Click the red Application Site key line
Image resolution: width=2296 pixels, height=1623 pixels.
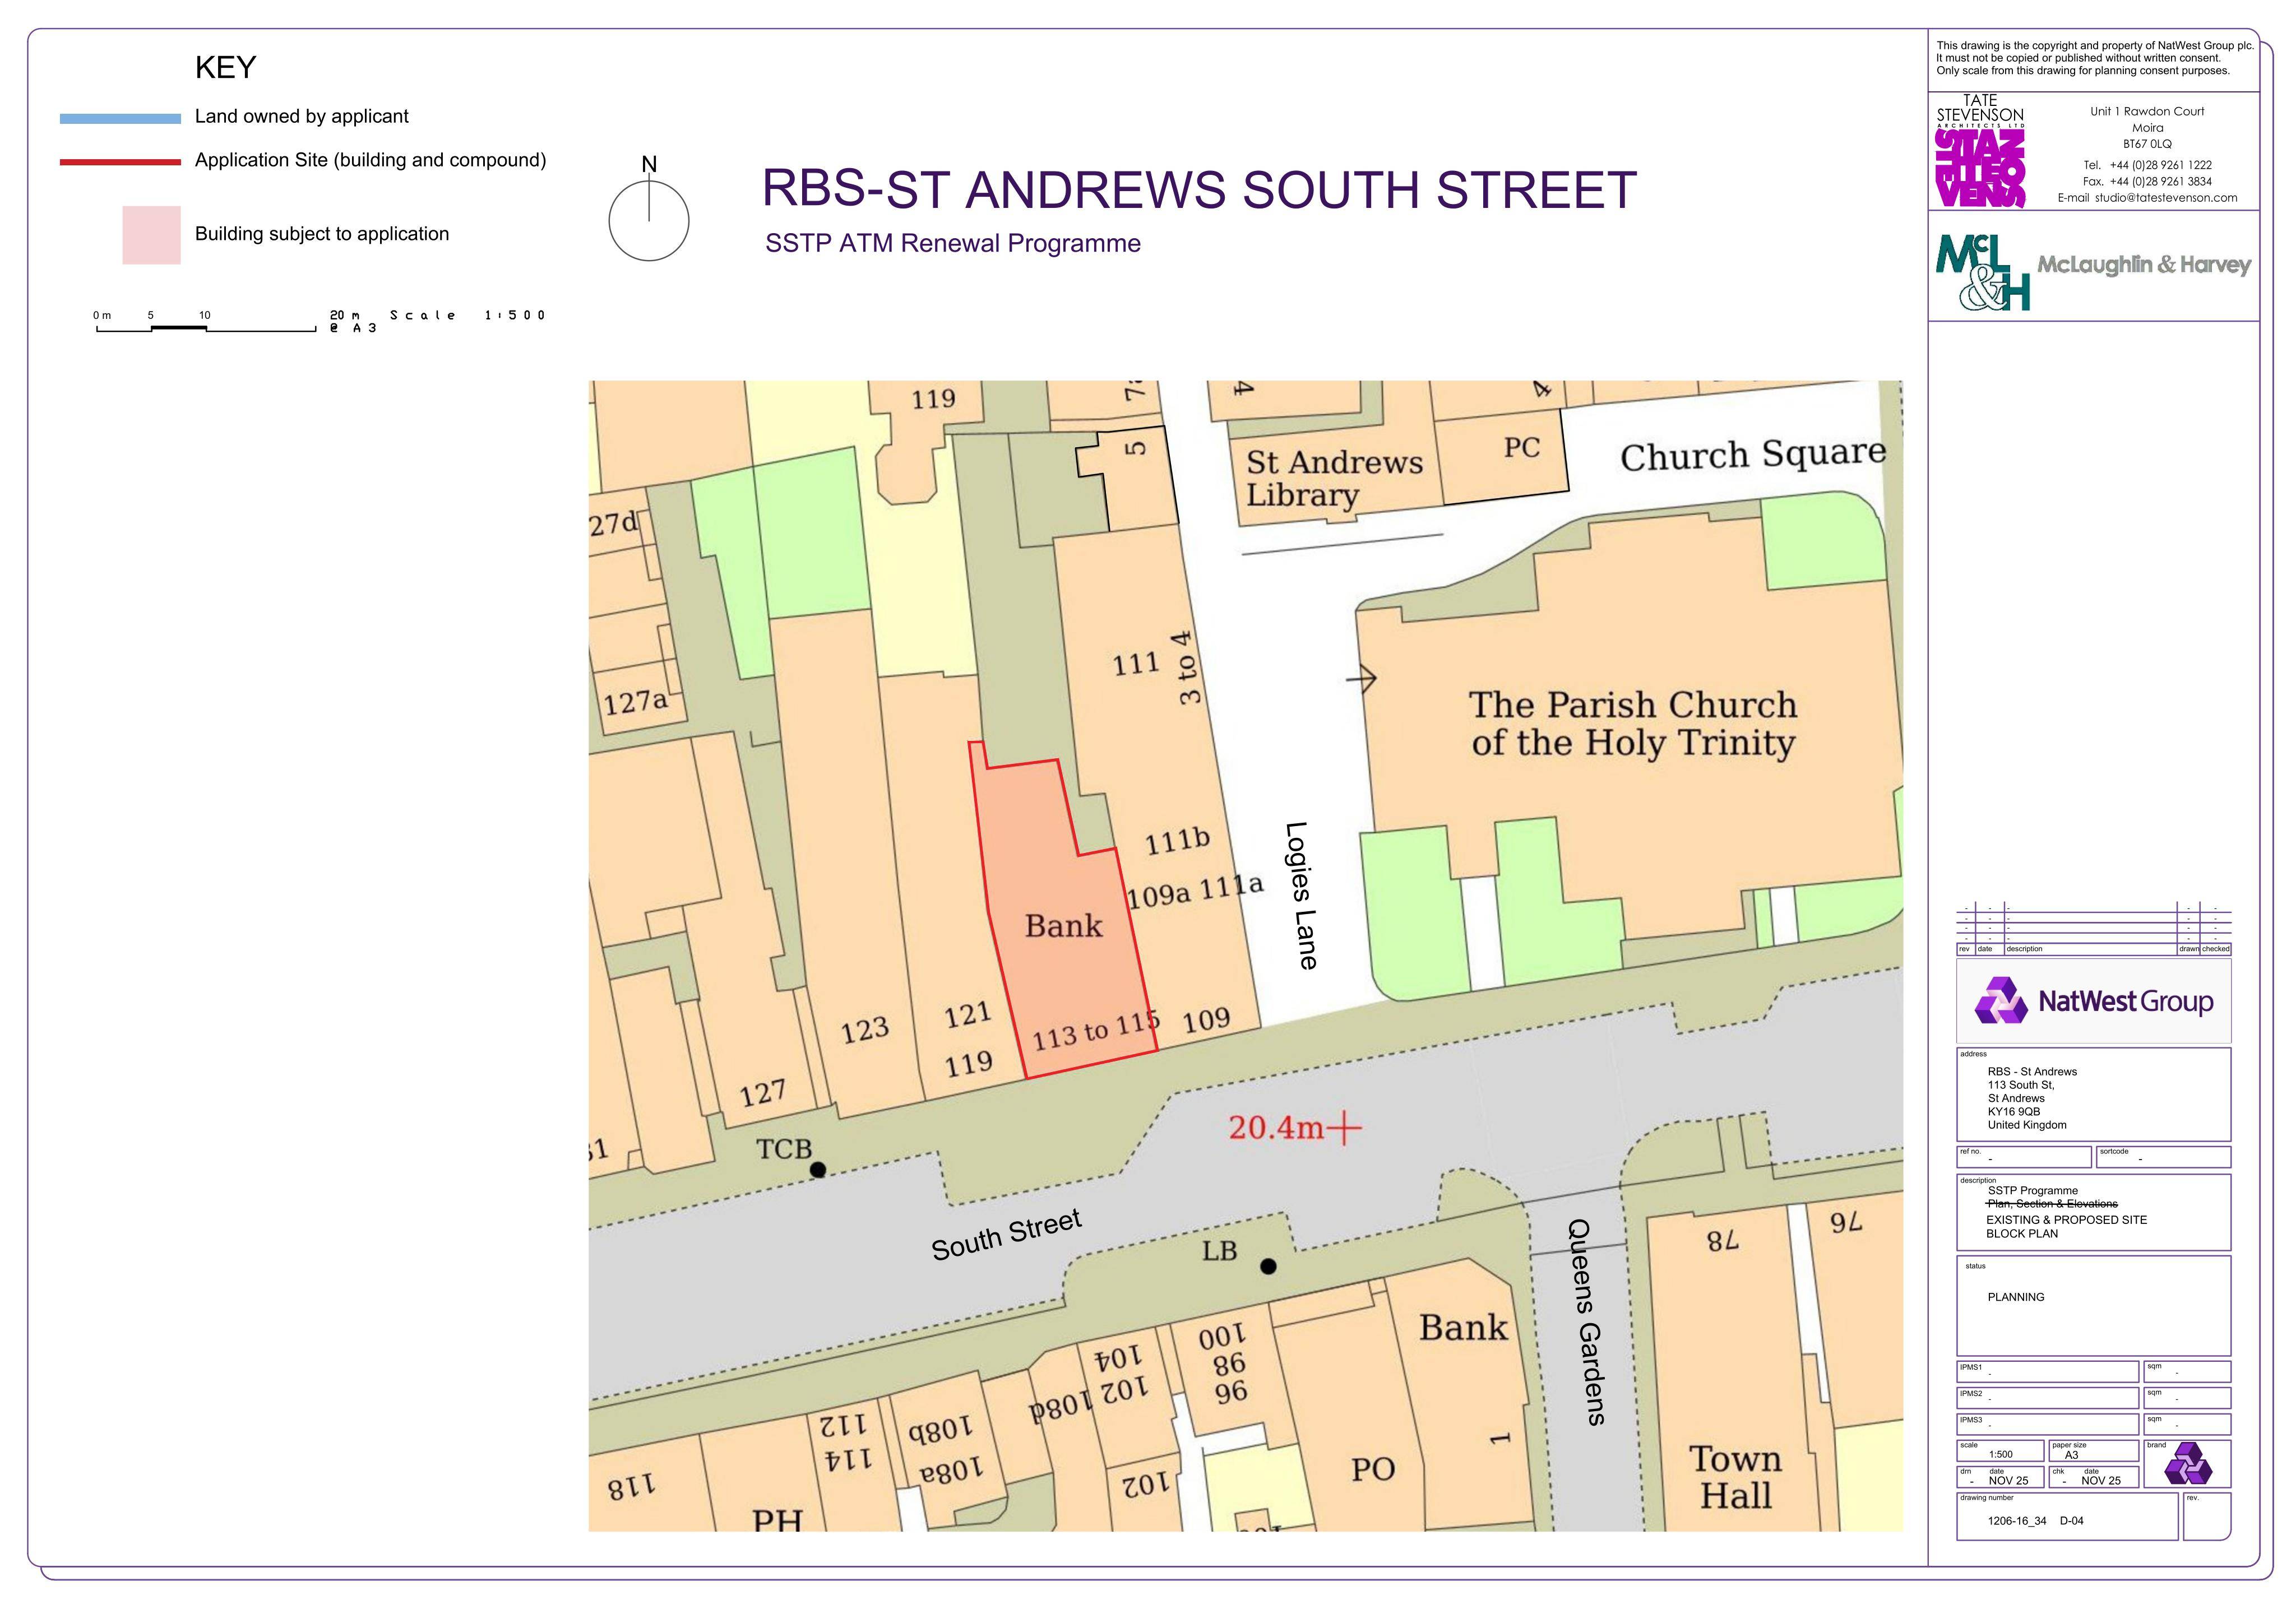pyautogui.click(x=120, y=161)
